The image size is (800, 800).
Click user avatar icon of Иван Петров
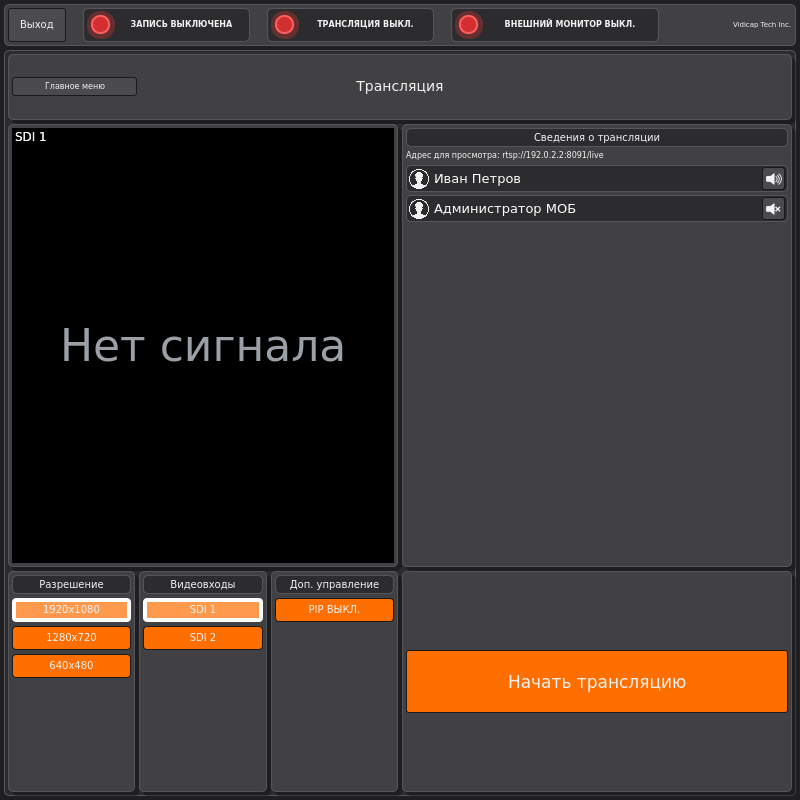(419, 179)
